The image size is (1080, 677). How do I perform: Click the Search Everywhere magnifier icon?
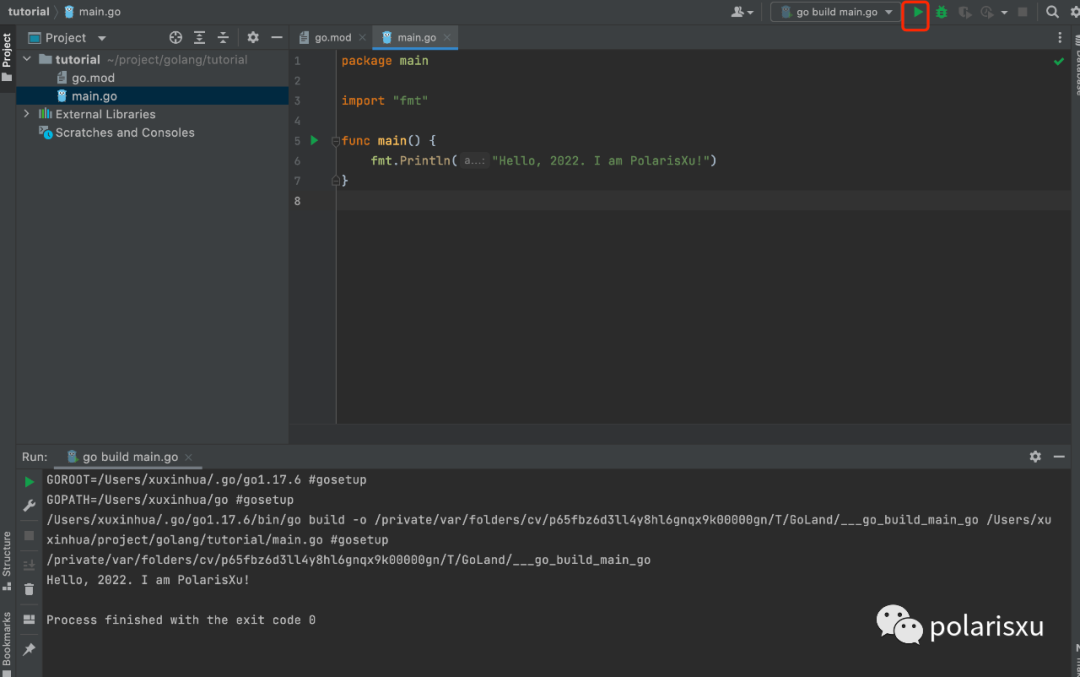pos(1053,12)
